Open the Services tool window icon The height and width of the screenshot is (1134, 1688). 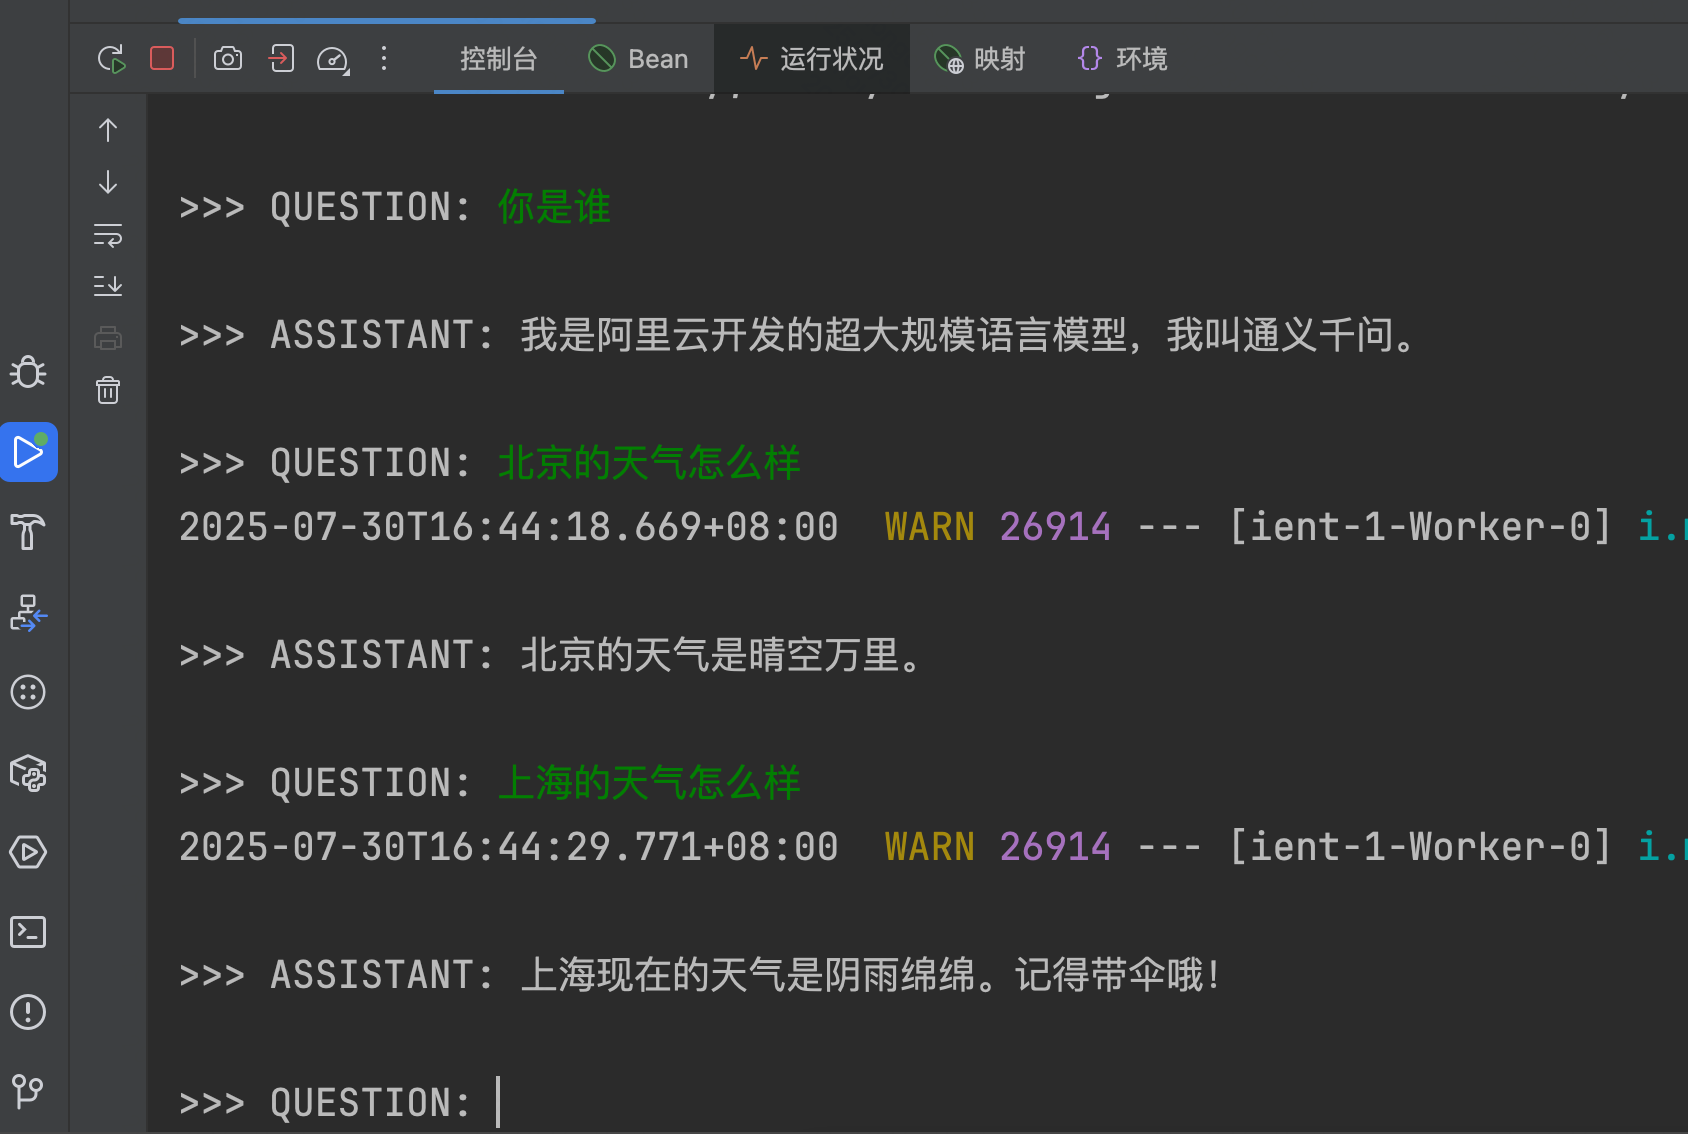pos(28,852)
